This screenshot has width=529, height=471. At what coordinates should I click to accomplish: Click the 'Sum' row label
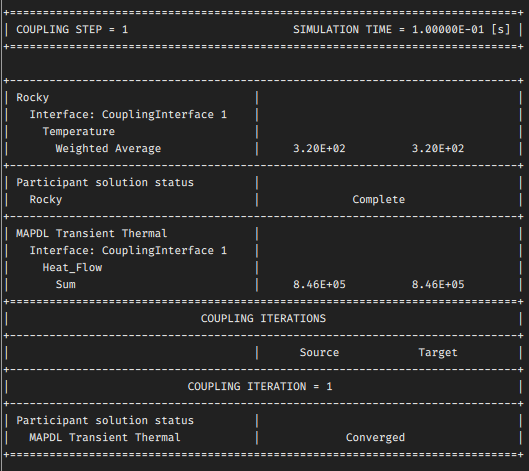click(65, 285)
